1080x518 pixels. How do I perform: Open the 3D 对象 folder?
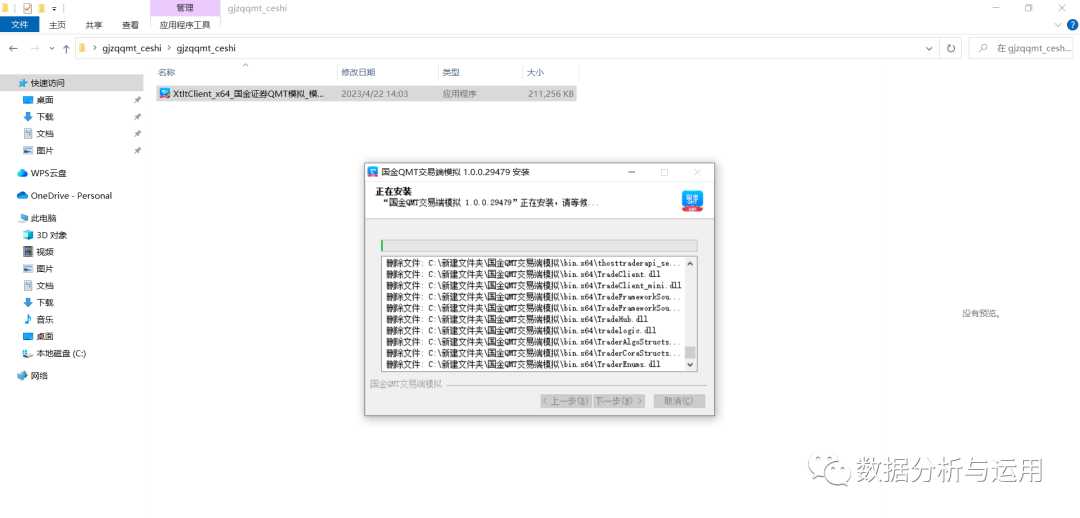pyautogui.click(x=45, y=236)
